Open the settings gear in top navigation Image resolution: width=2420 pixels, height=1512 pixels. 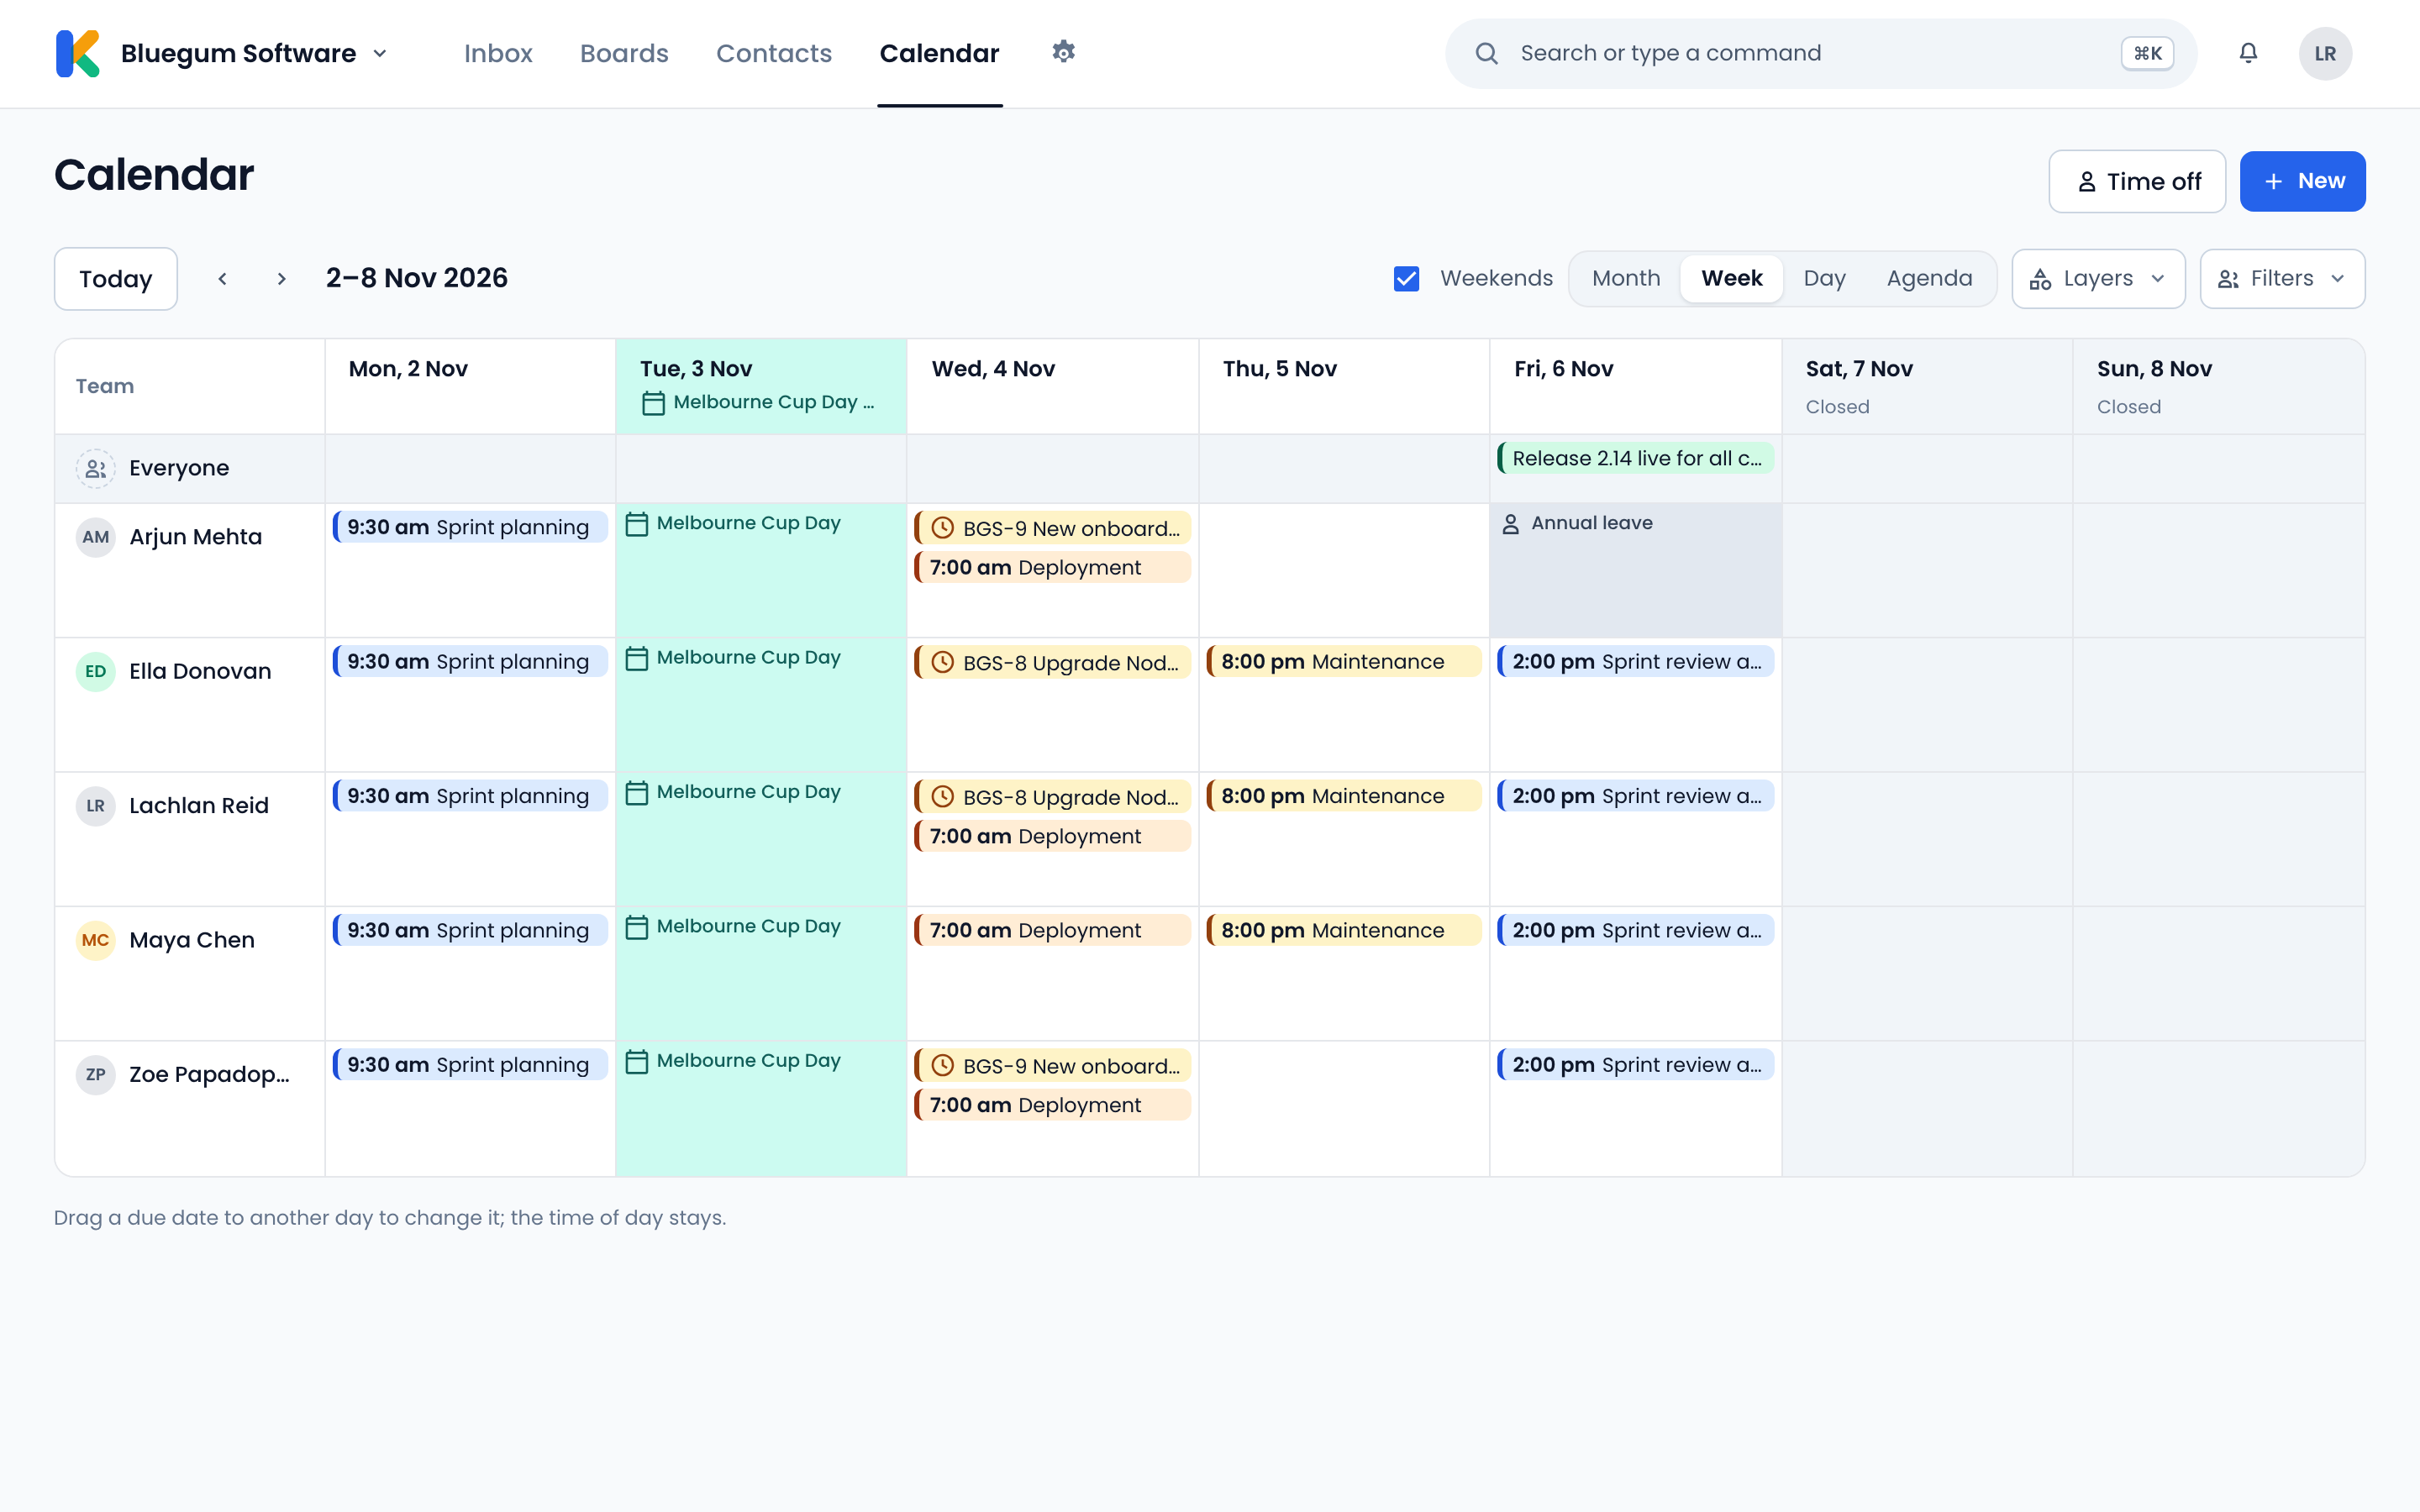pos(1063,52)
